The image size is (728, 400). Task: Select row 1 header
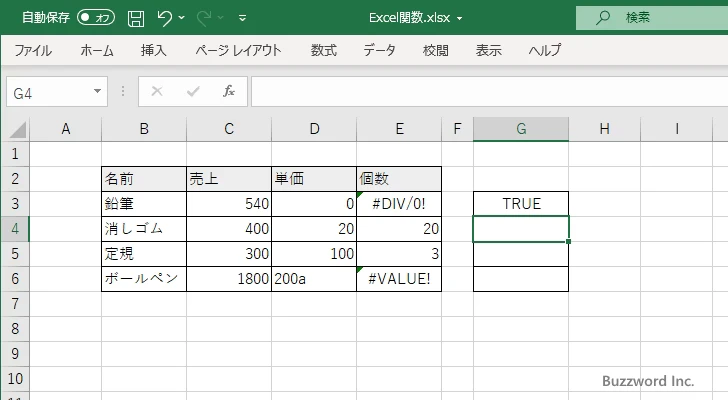15,154
